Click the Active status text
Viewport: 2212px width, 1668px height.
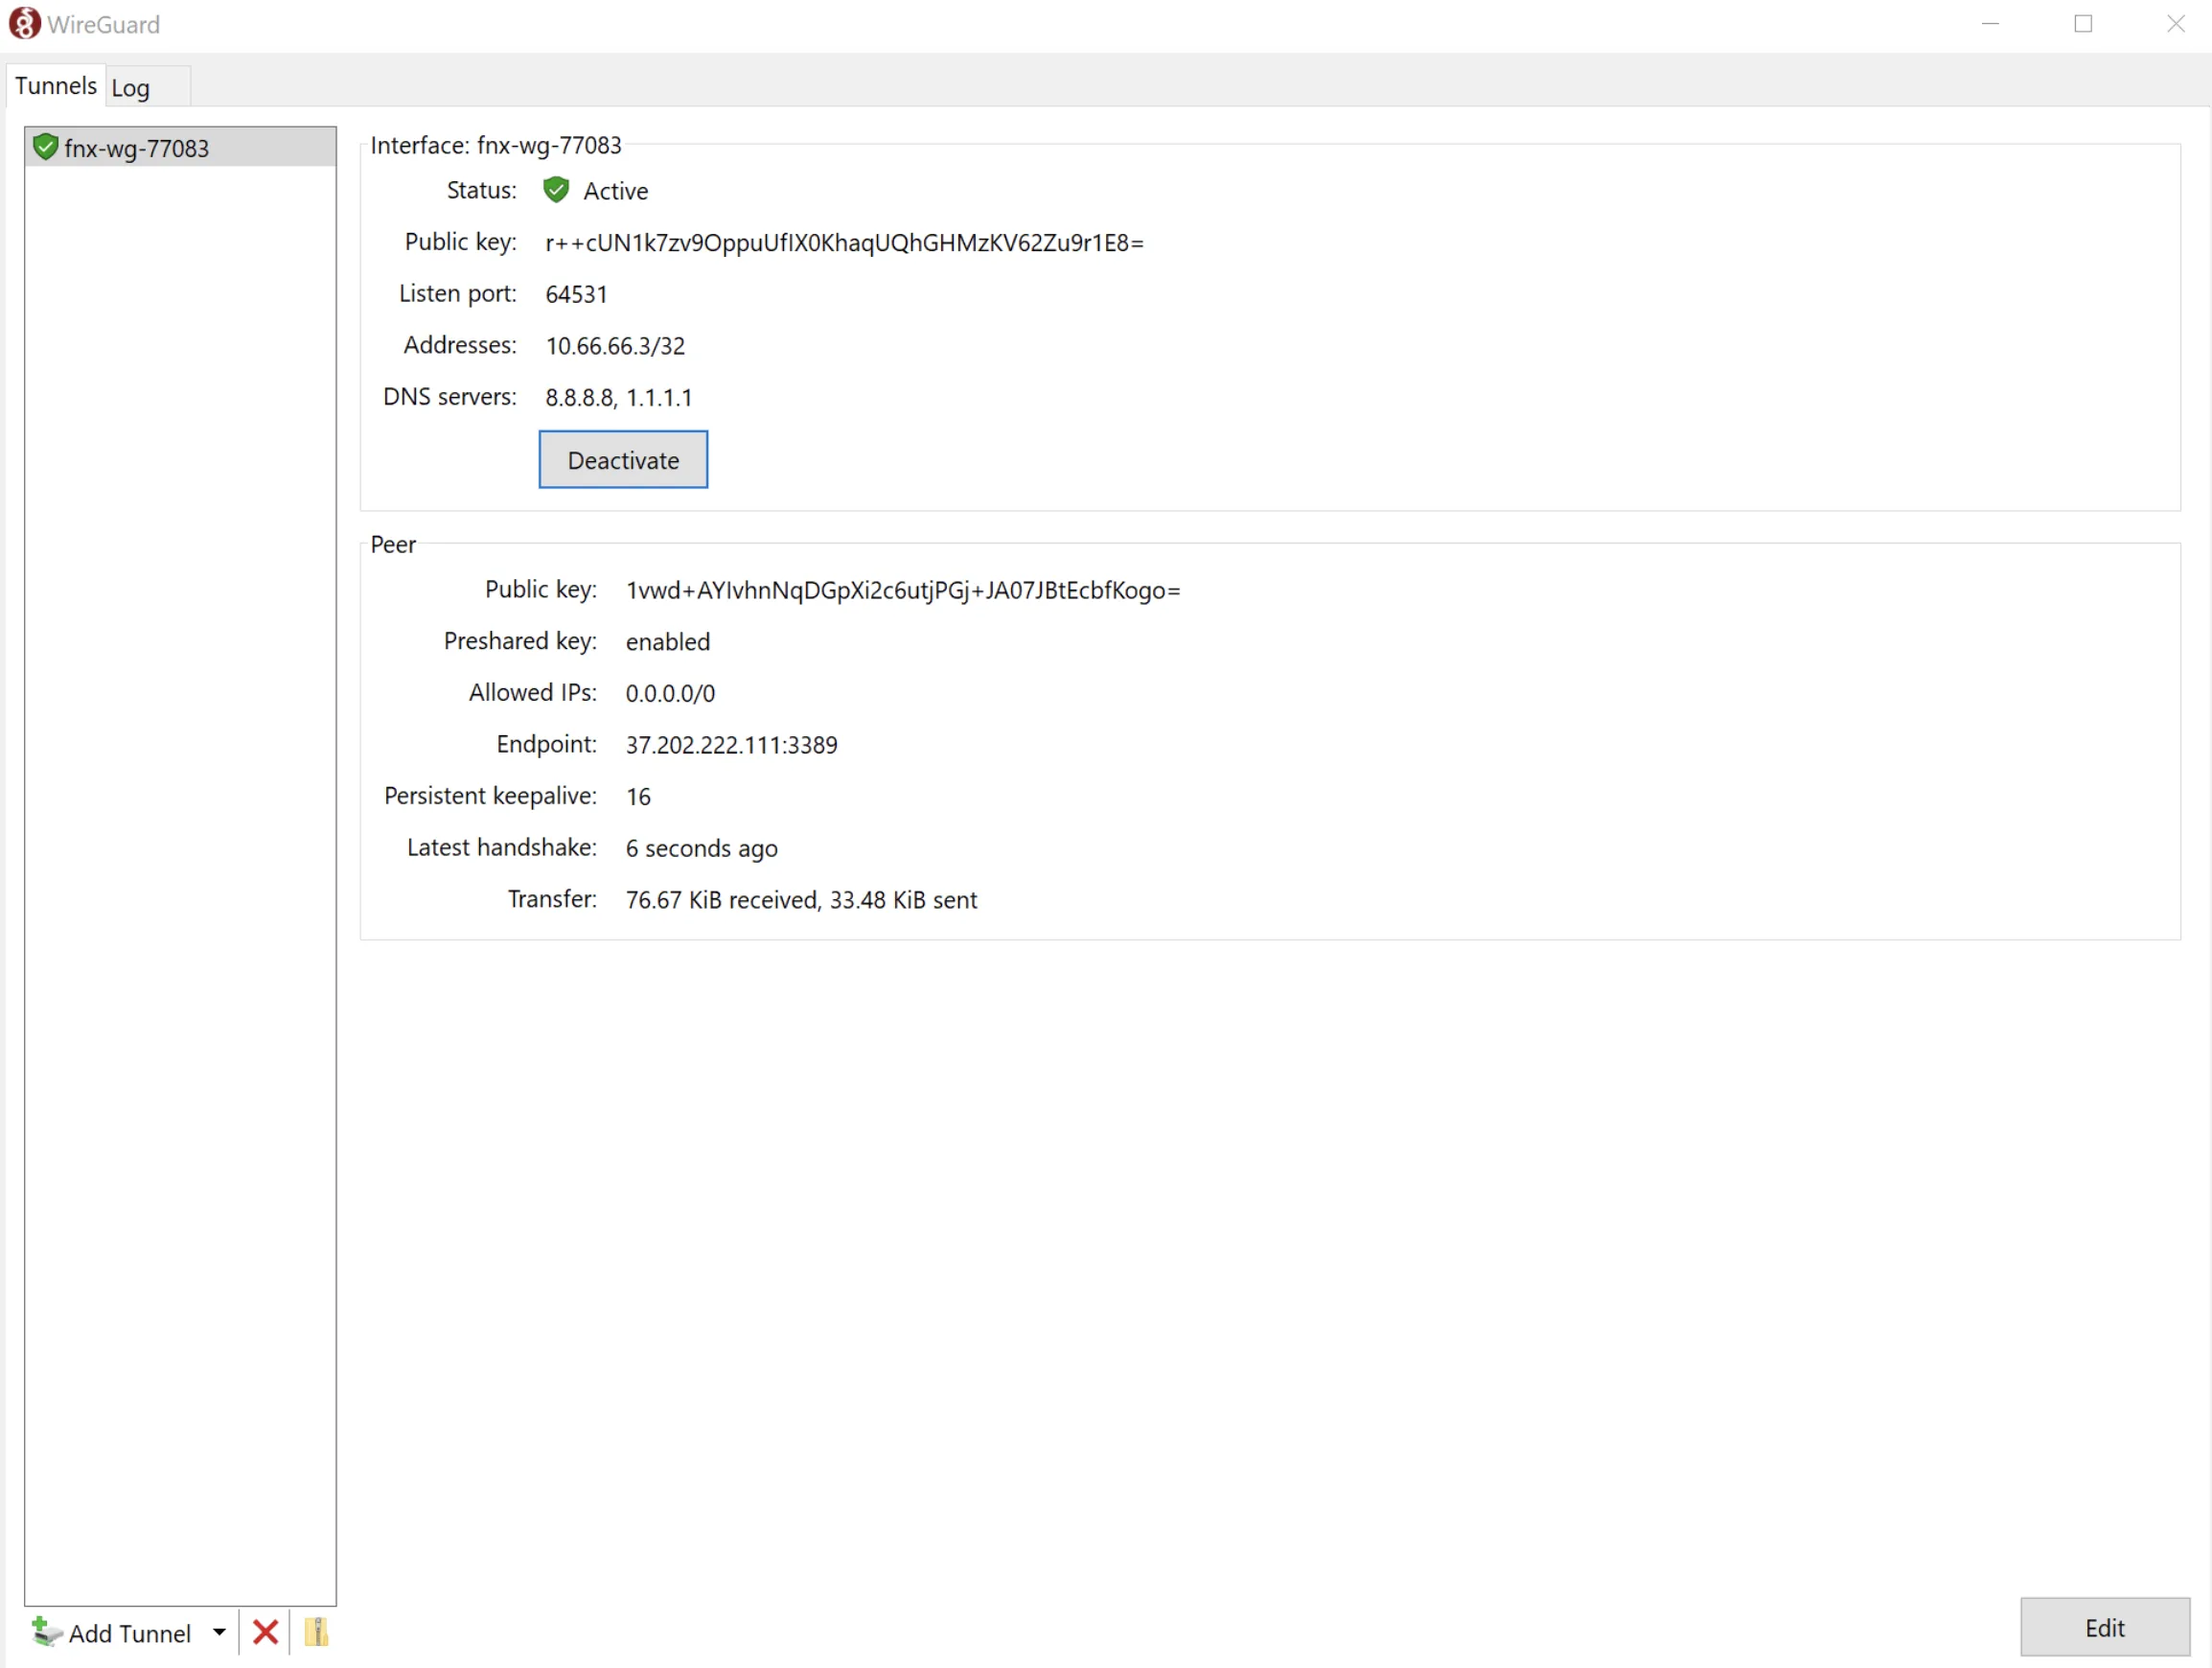[616, 191]
